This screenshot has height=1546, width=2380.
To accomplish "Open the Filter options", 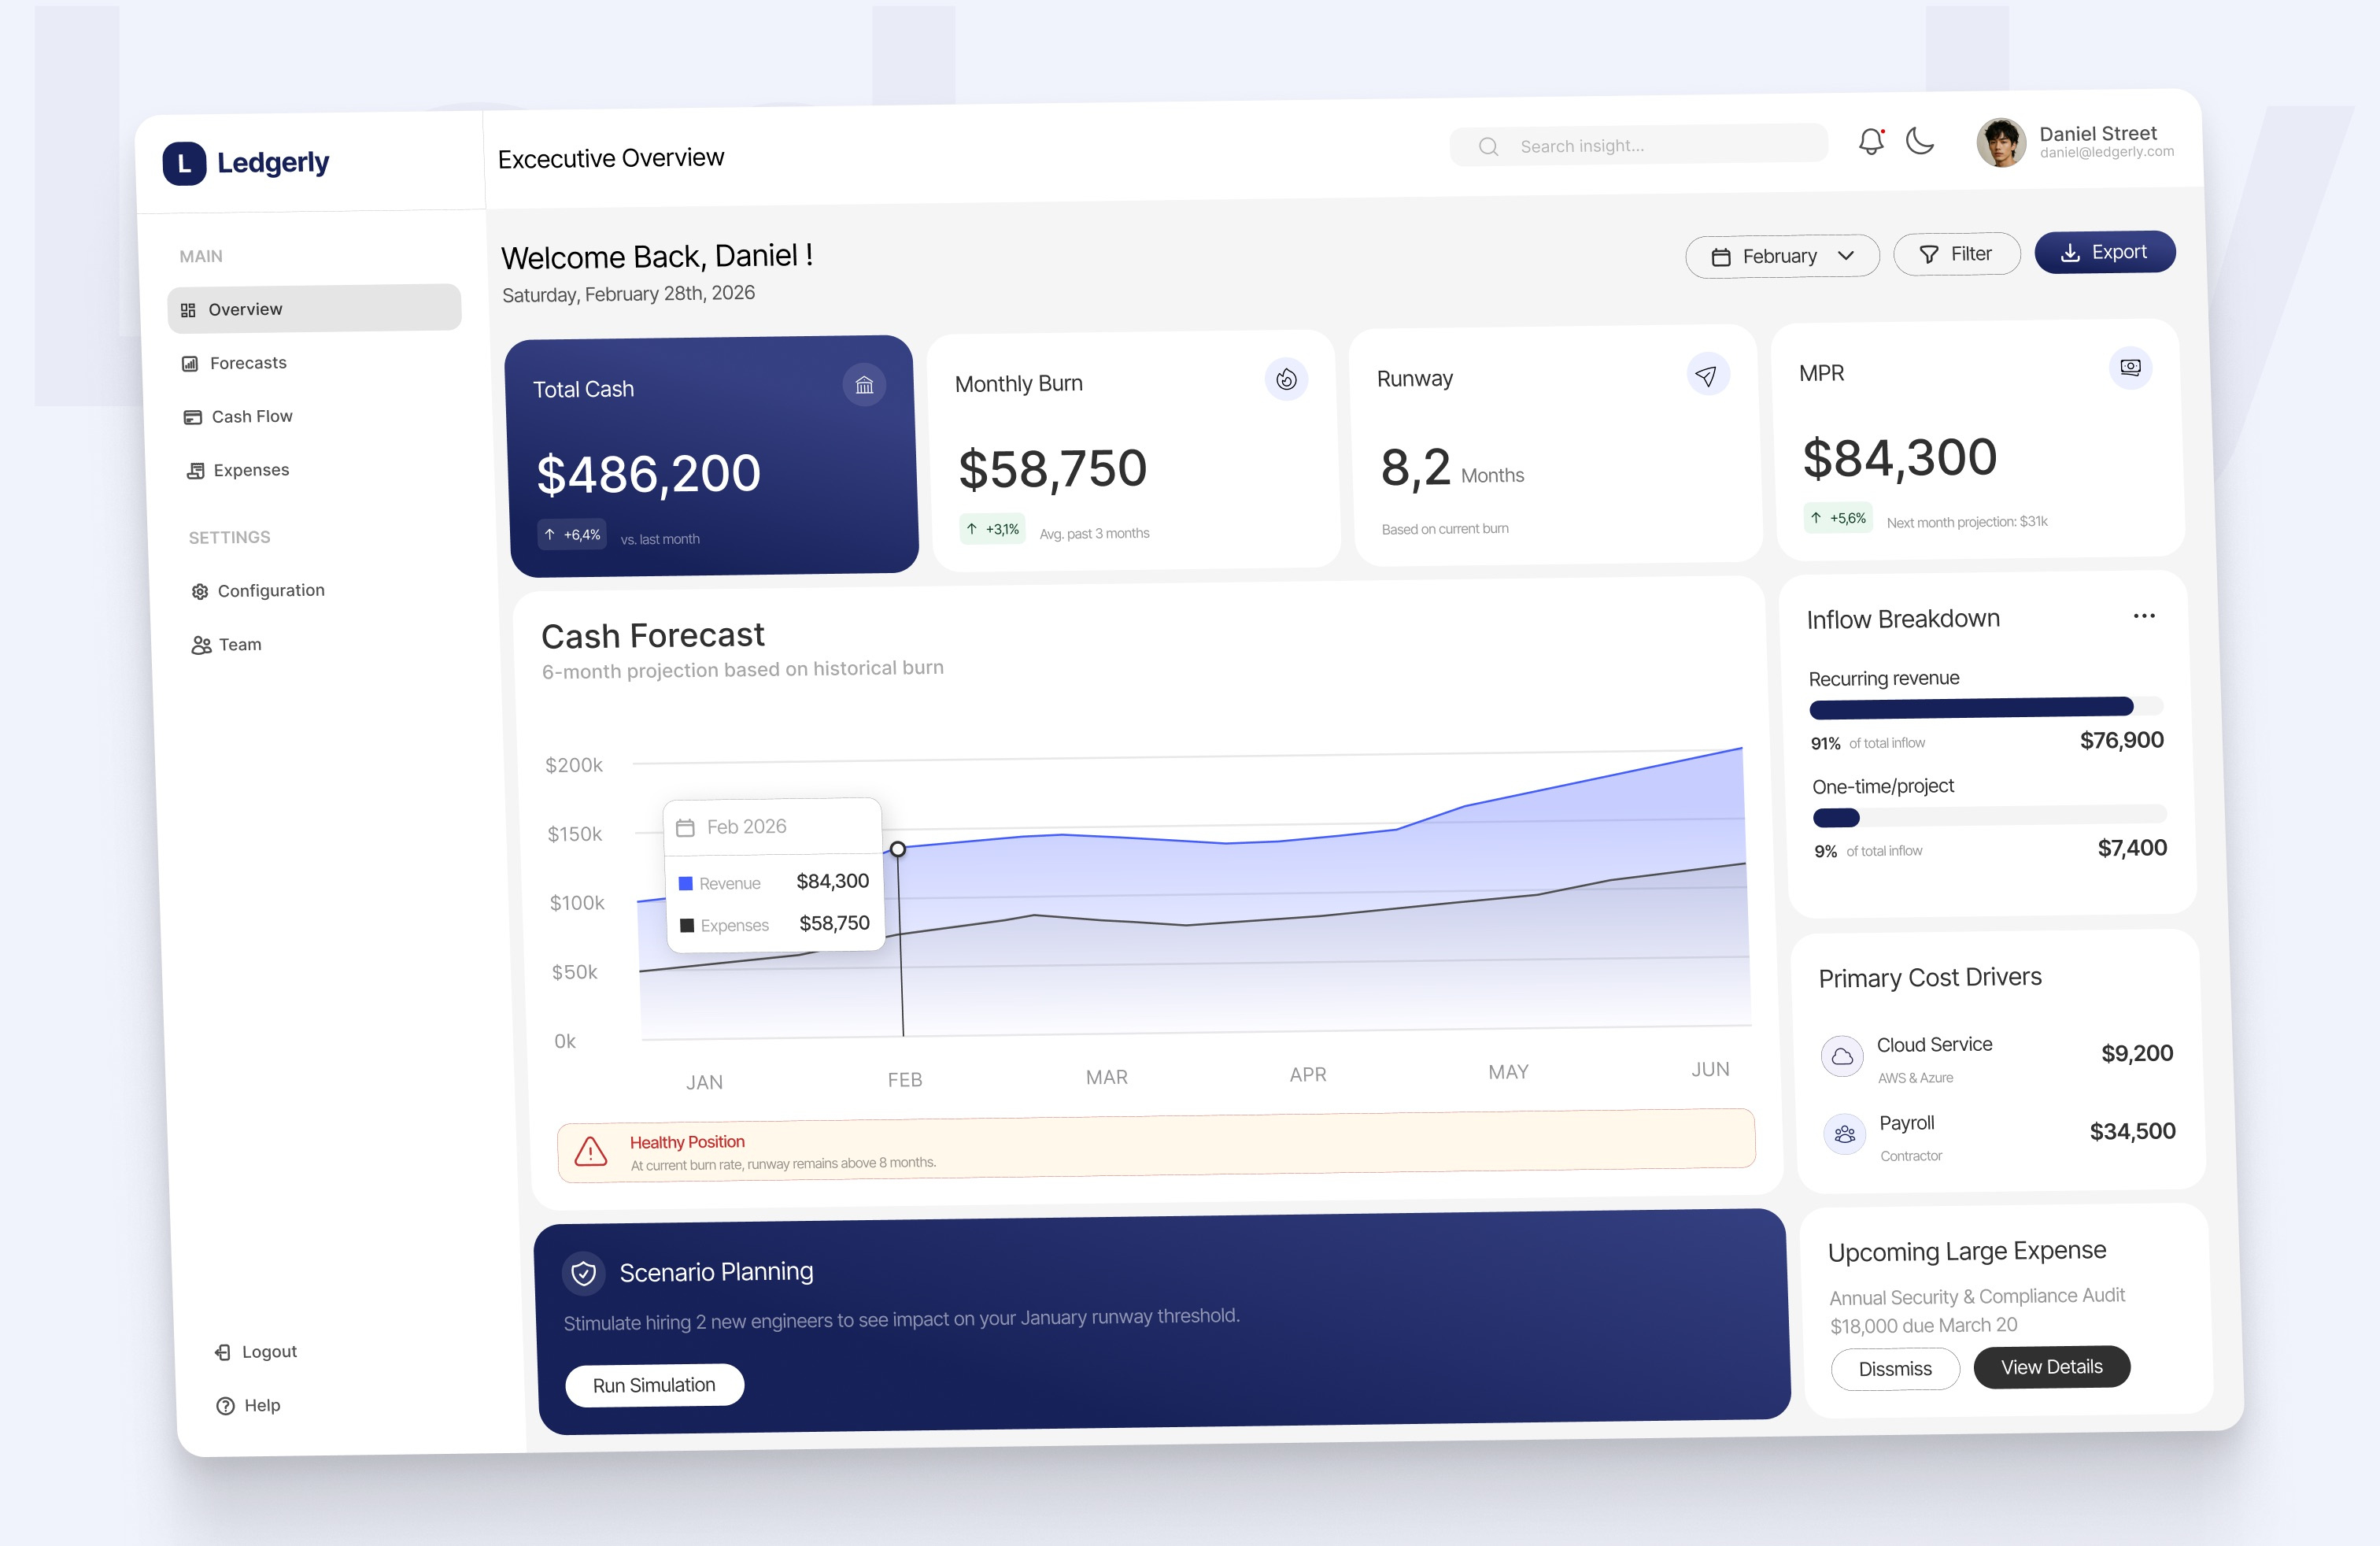I will 1956,254.
